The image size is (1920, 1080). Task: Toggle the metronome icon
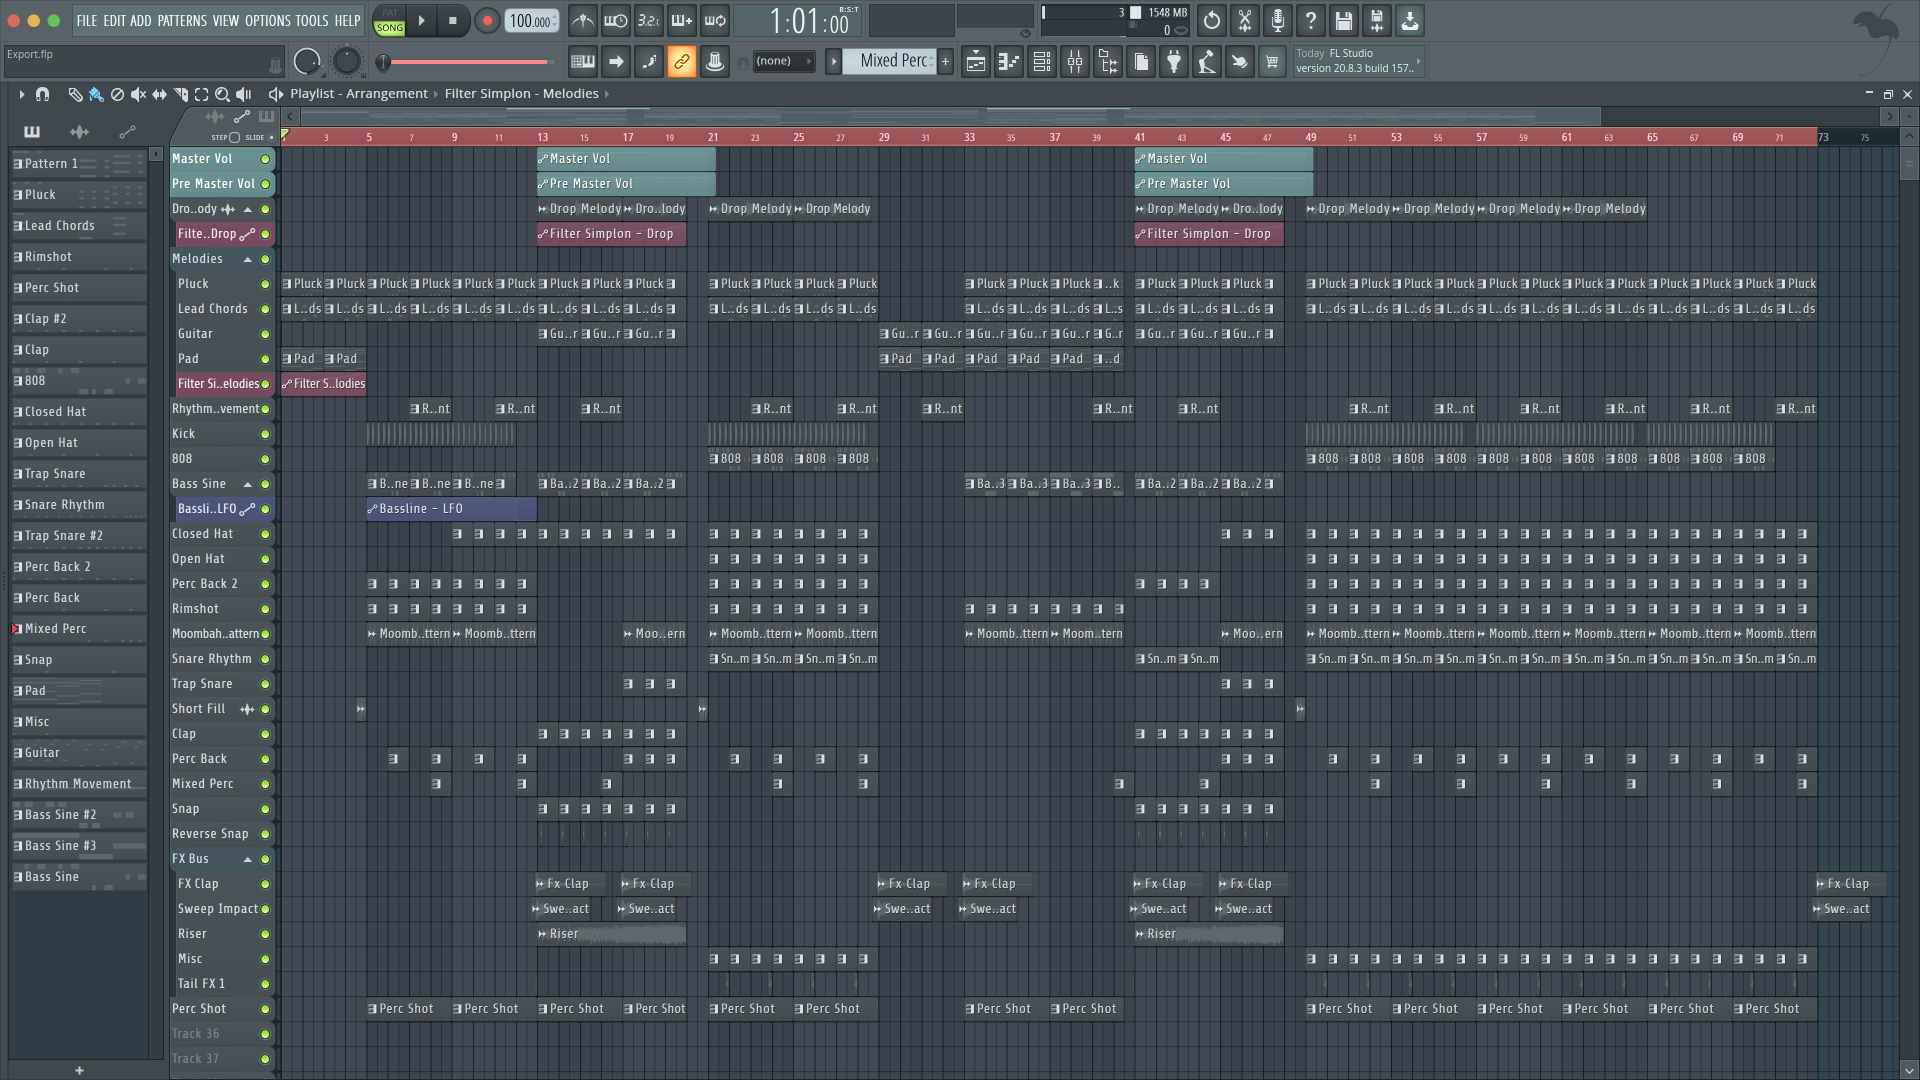[583, 20]
